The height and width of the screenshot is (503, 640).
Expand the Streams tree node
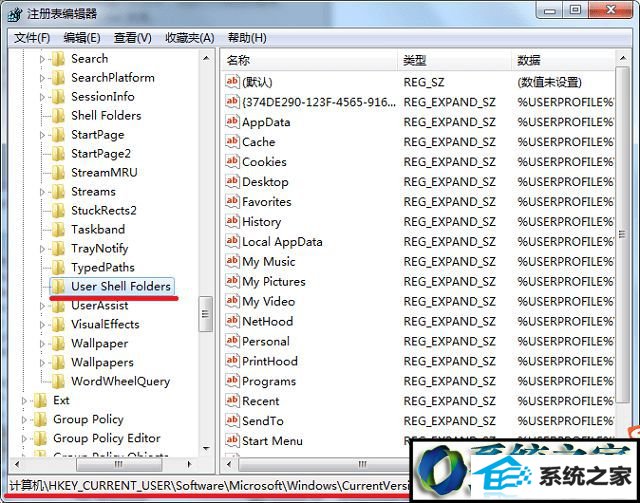pos(42,192)
